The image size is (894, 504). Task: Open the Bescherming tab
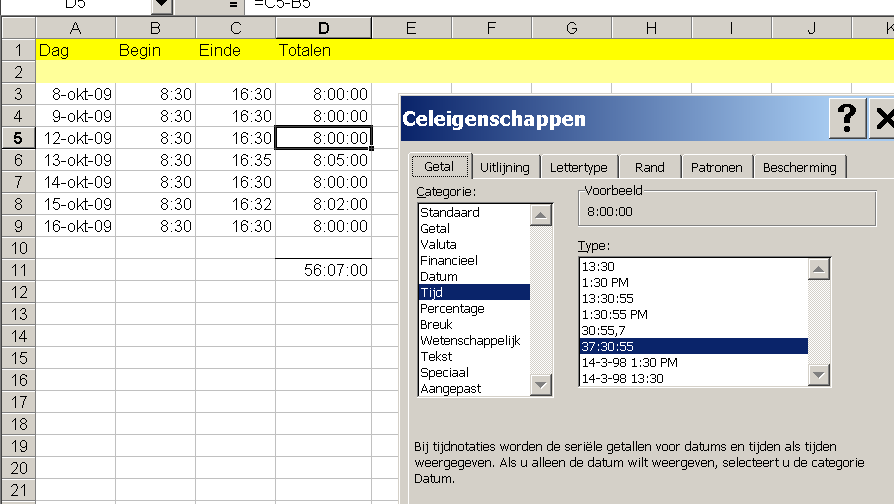pyautogui.click(x=799, y=167)
